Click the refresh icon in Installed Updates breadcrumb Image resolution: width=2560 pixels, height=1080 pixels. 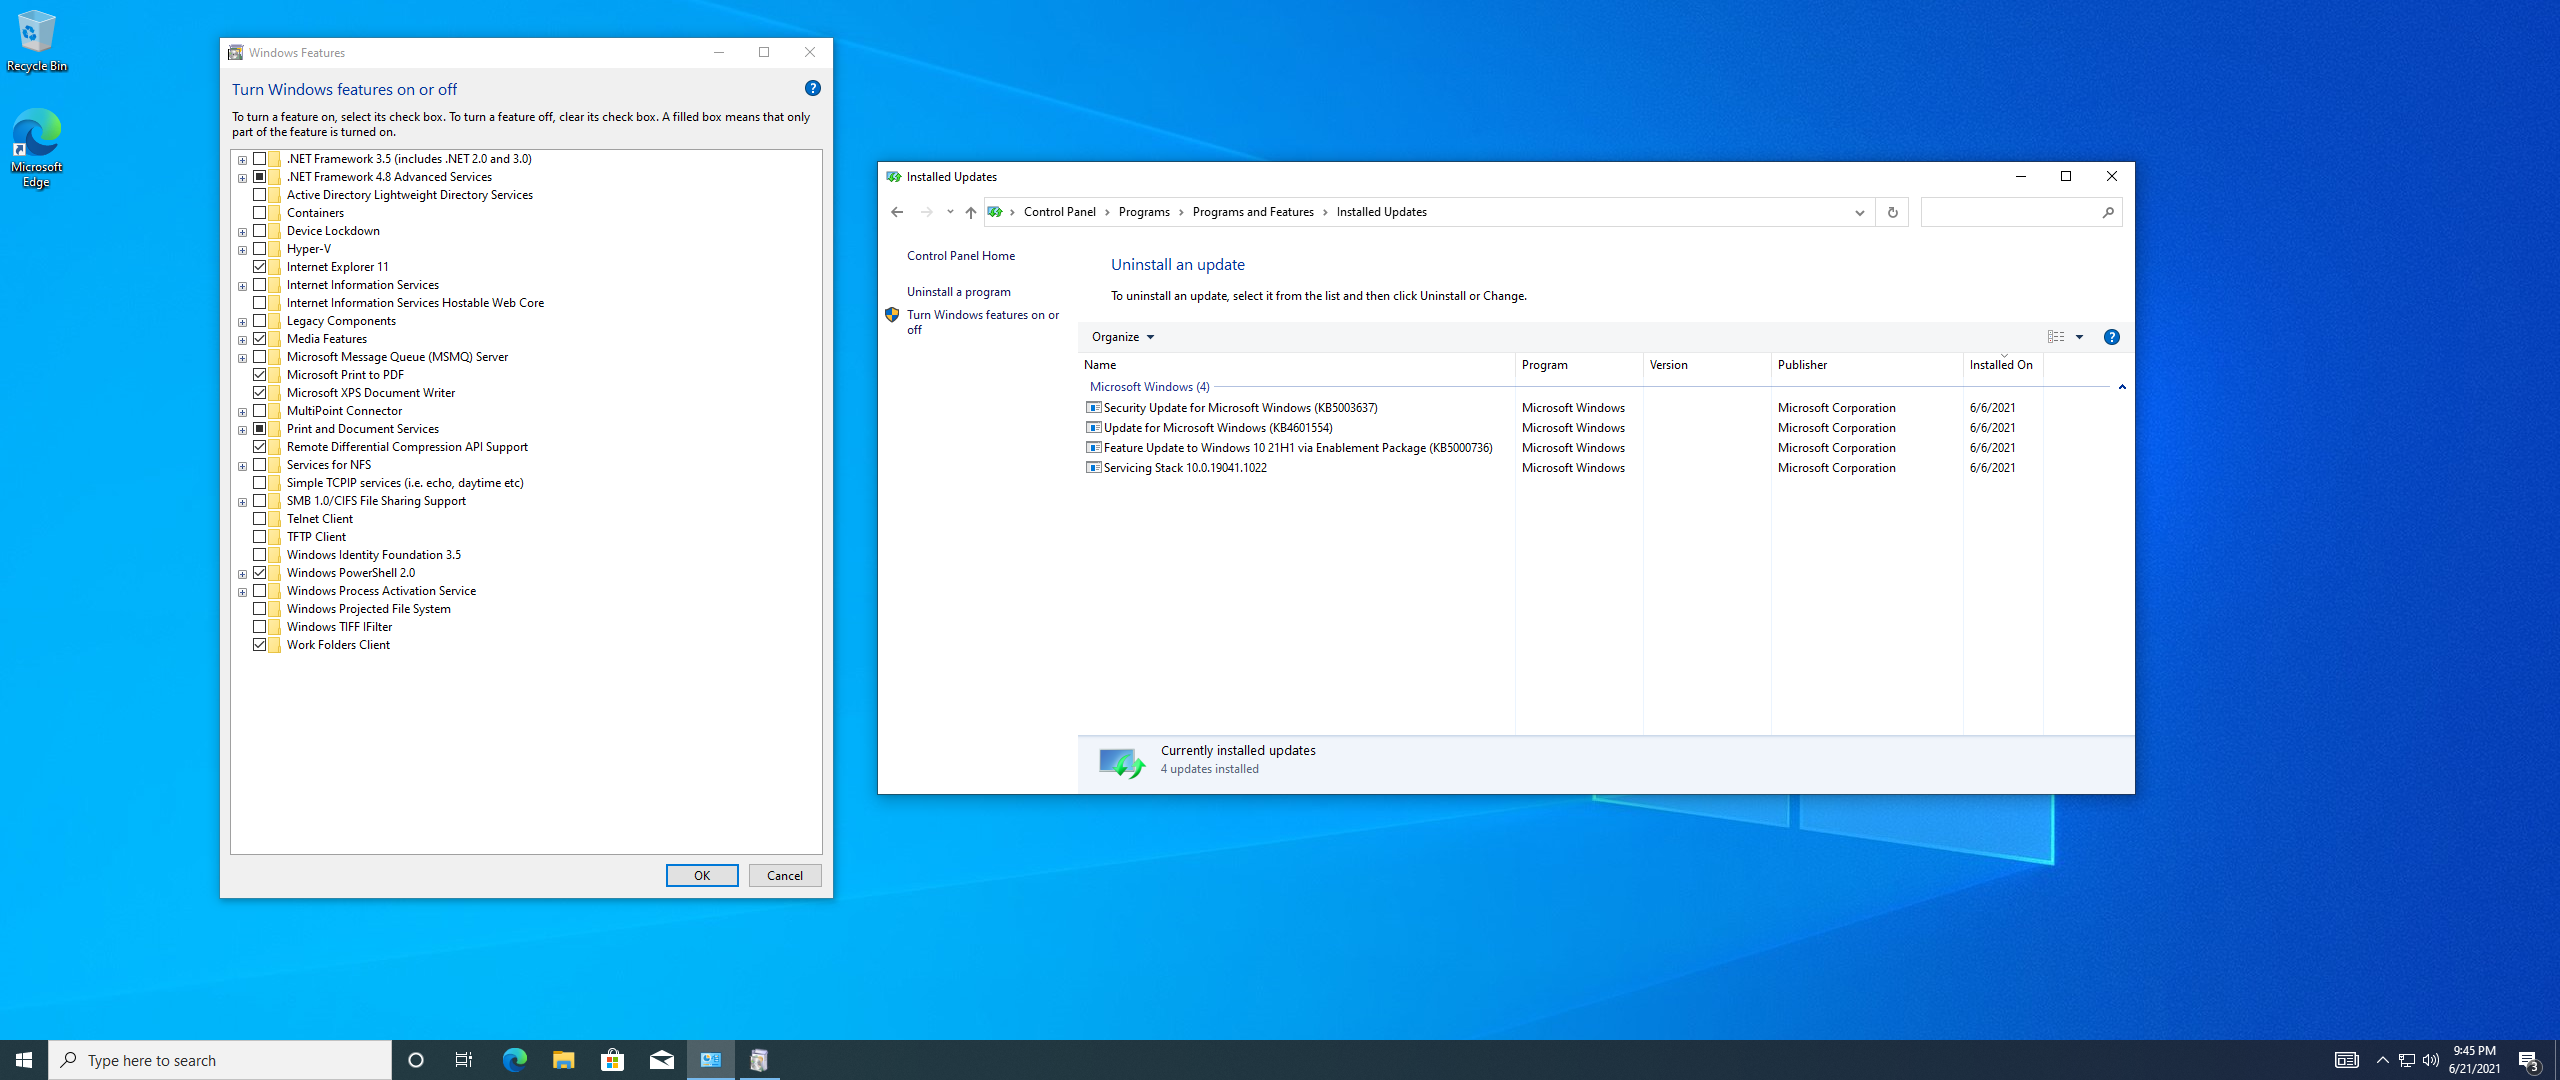(1892, 212)
